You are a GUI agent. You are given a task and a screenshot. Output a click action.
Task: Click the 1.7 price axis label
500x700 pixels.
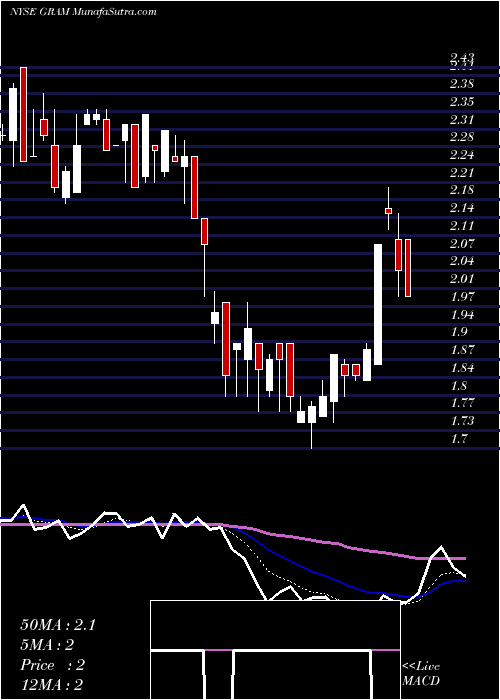tap(458, 438)
